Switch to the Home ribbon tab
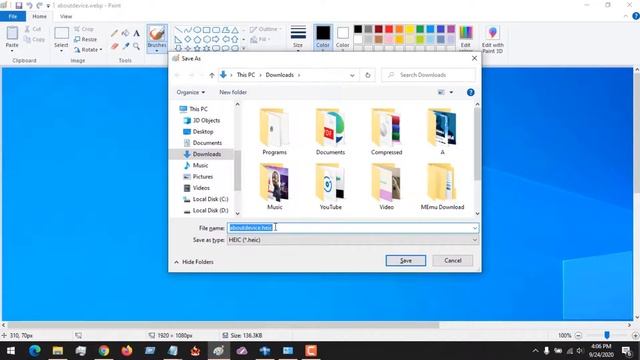The height and width of the screenshot is (360, 640). [39, 16]
